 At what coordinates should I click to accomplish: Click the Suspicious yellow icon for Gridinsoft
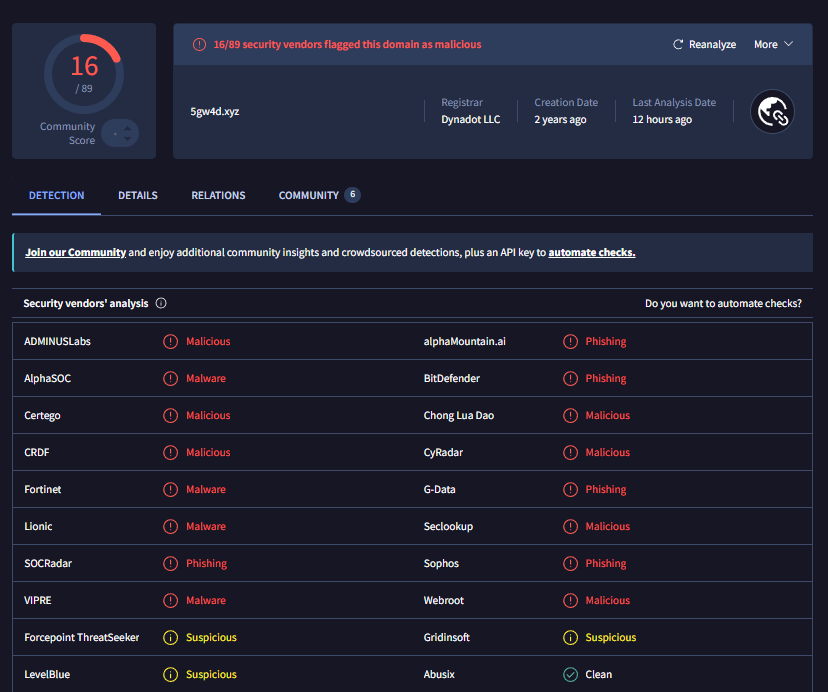point(570,637)
